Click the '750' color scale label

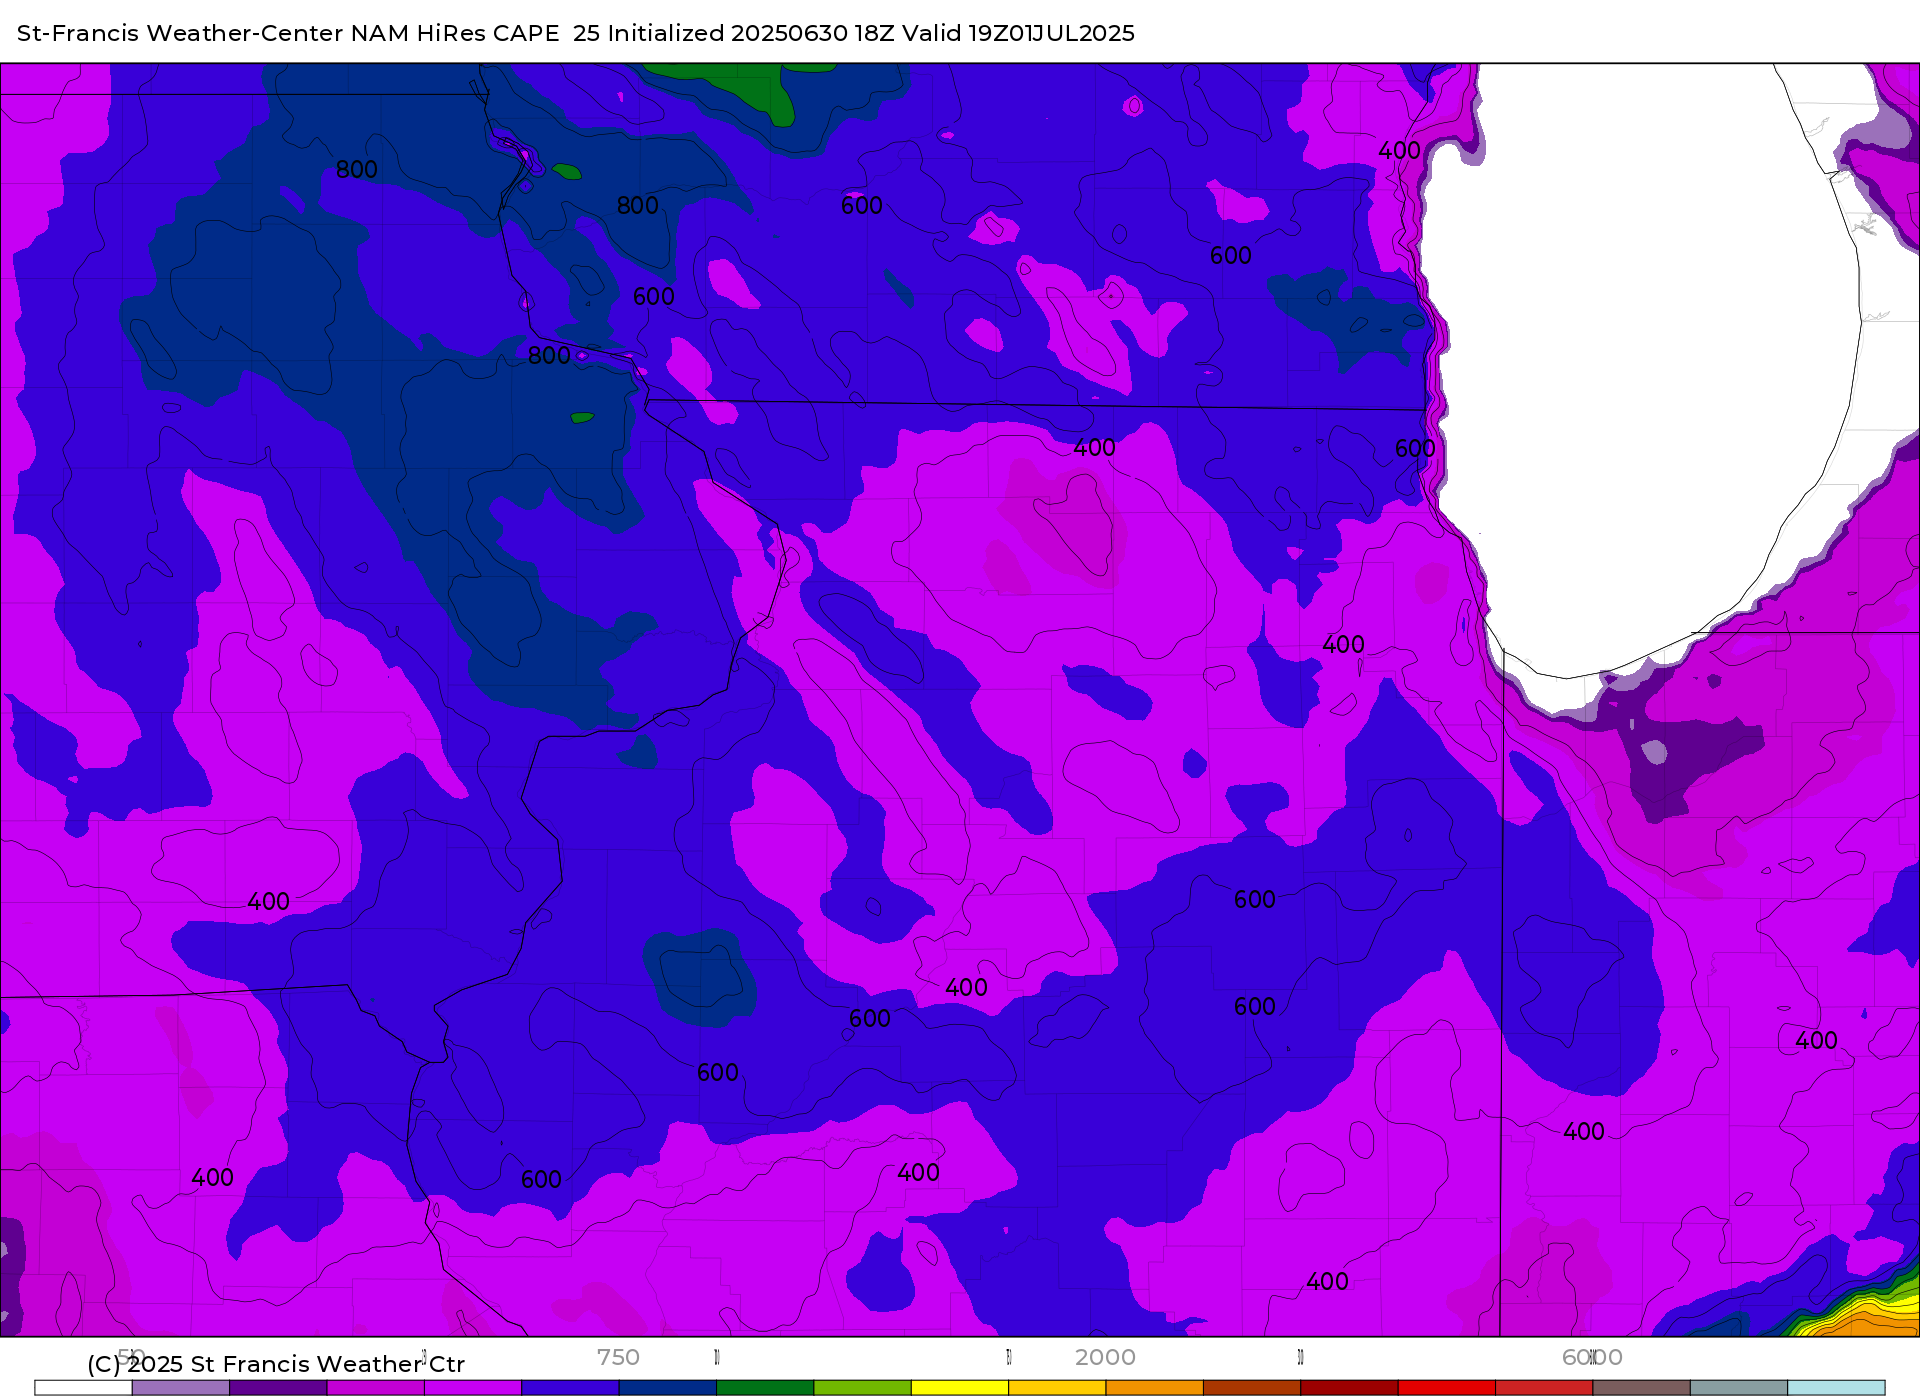pos(618,1357)
